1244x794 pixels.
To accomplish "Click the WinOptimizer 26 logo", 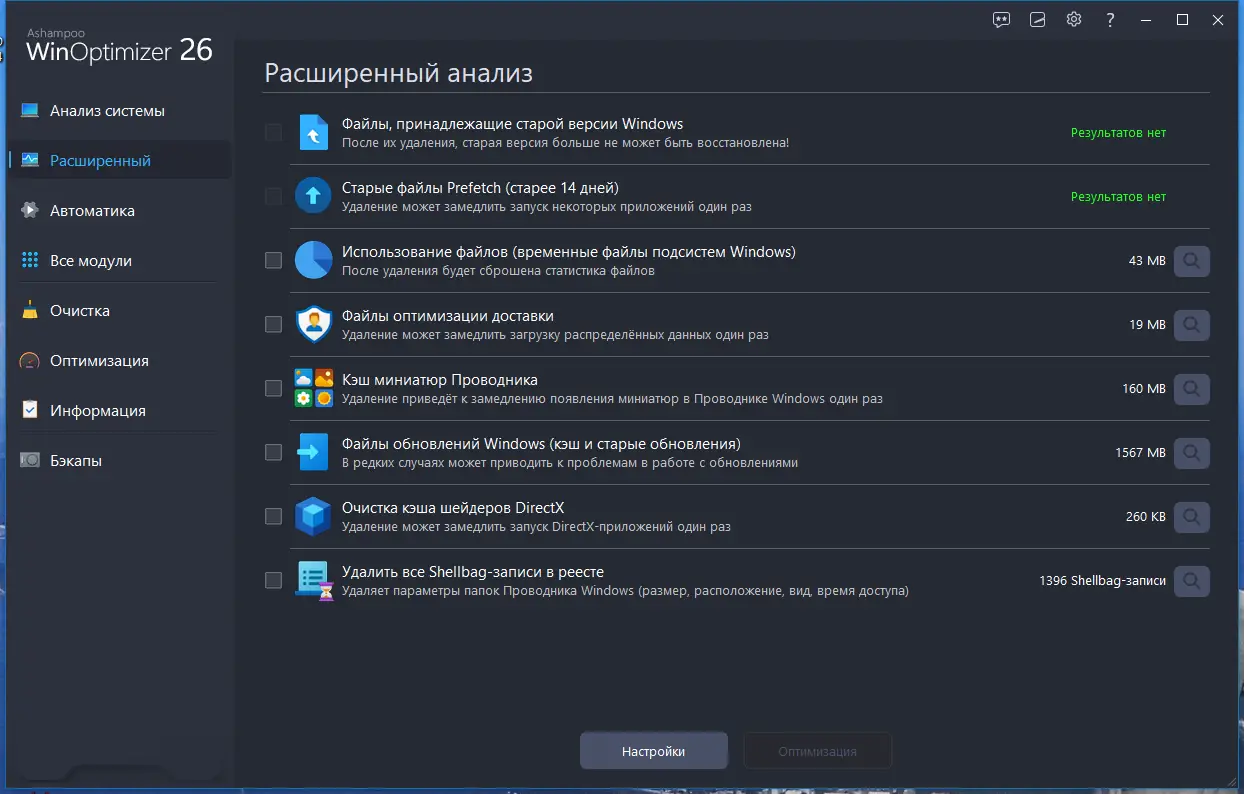I will pyautogui.click(x=120, y=47).
